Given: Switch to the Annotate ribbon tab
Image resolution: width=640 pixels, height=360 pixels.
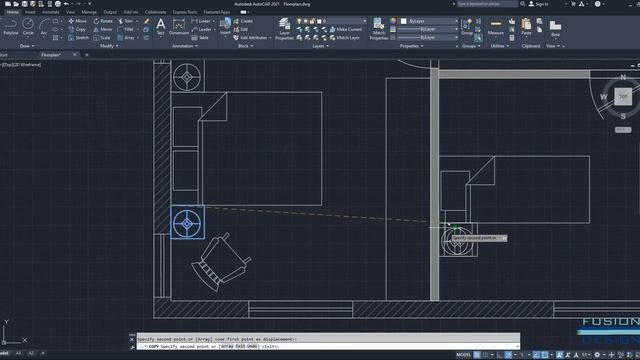Looking at the screenshot, I should [x=51, y=12].
